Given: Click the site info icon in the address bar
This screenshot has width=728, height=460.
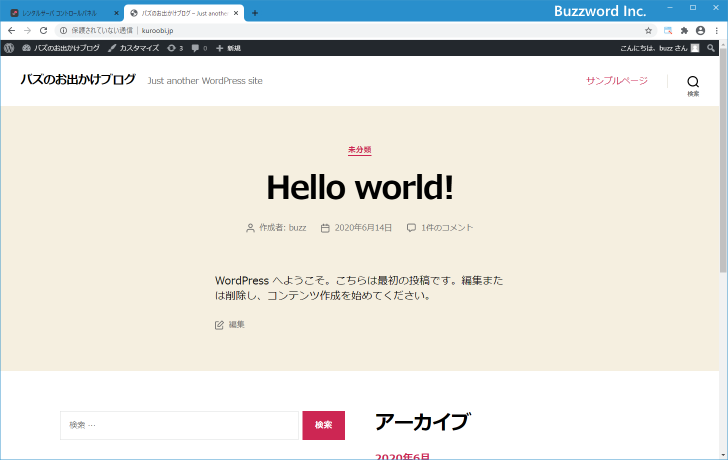Looking at the screenshot, I should pos(64,31).
